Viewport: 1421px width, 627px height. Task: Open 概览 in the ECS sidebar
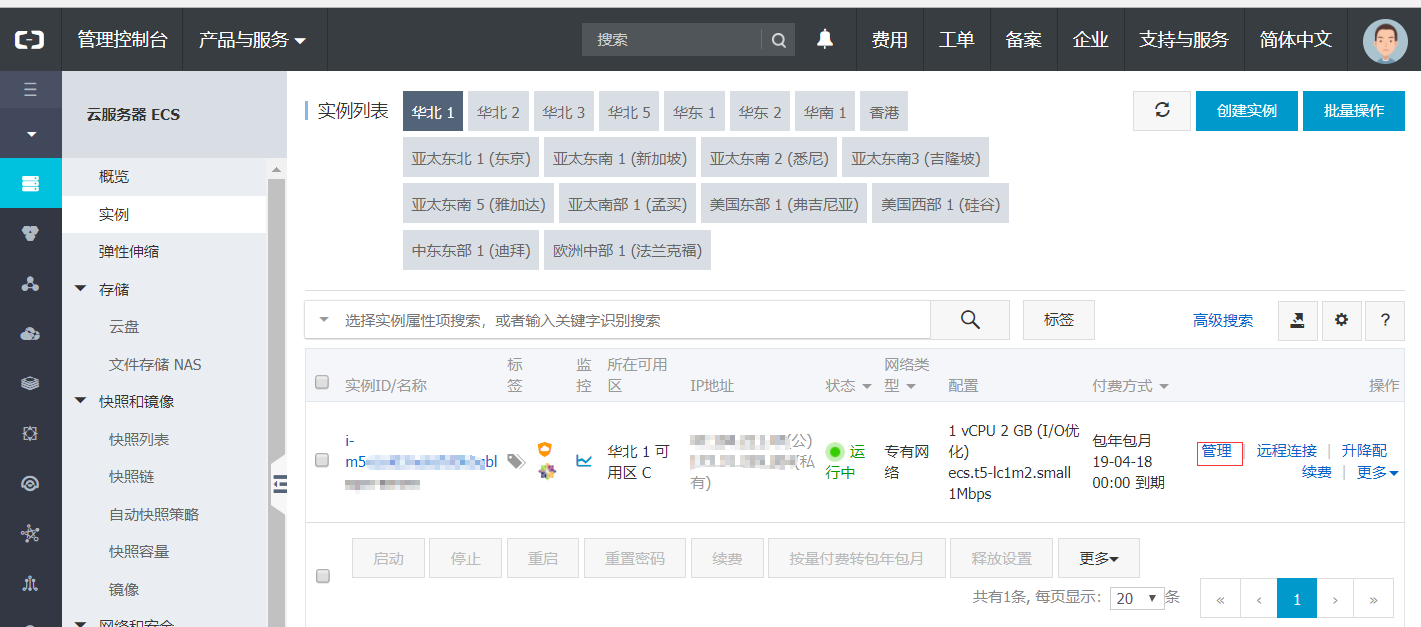(114, 177)
